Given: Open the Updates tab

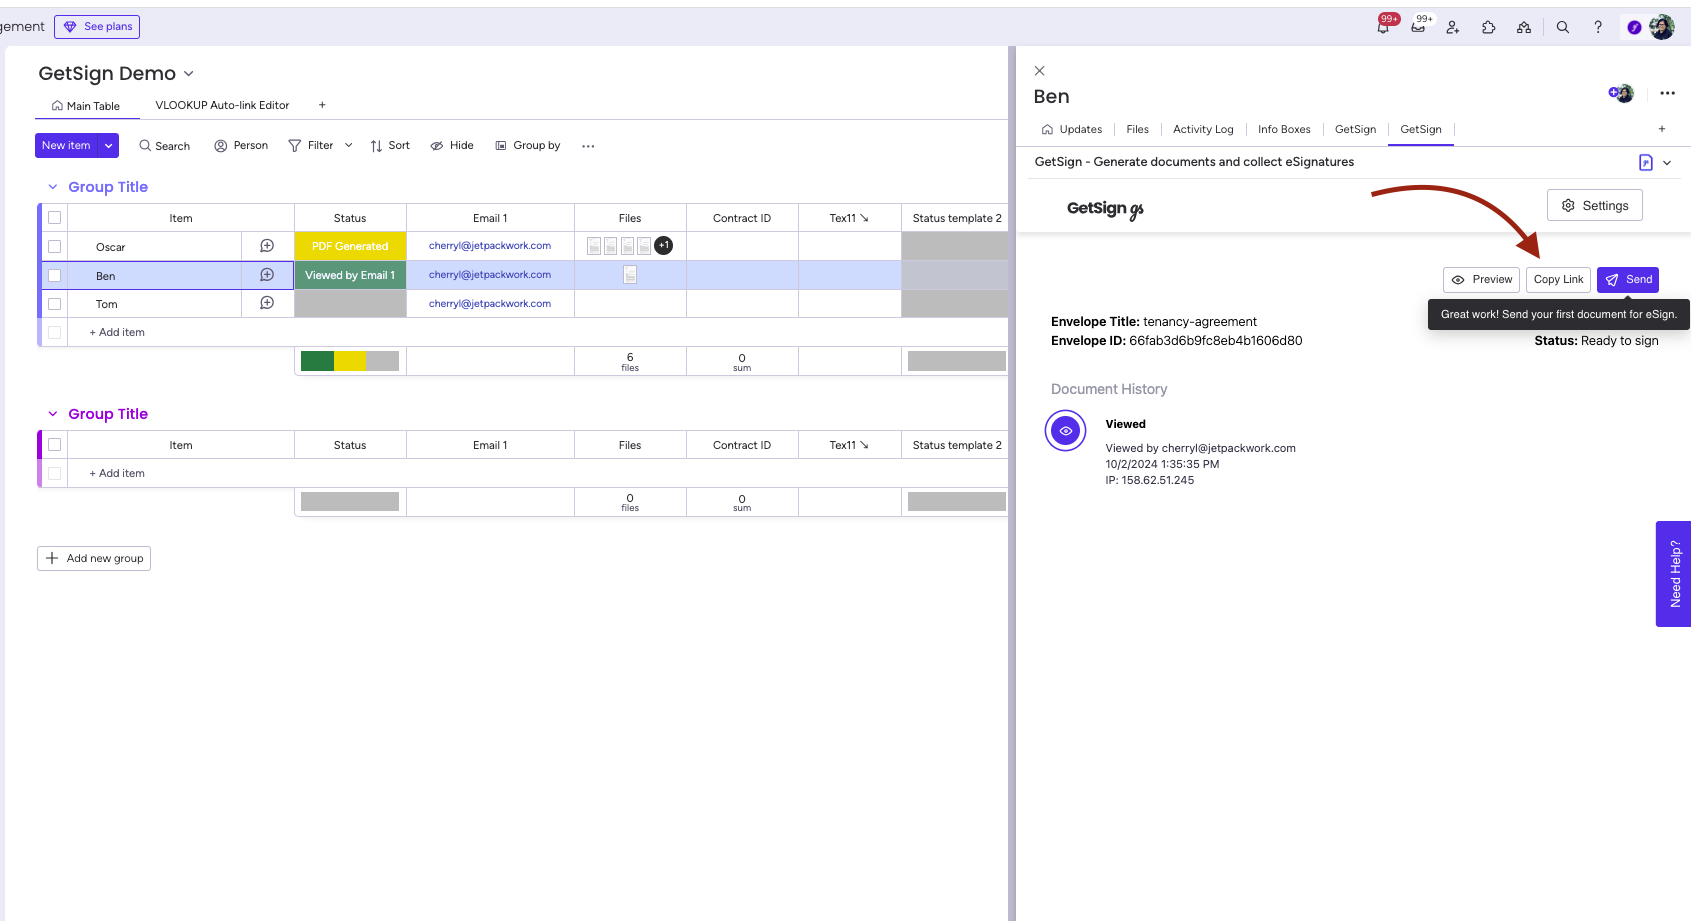Looking at the screenshot, I should (x=1072, y=129).
